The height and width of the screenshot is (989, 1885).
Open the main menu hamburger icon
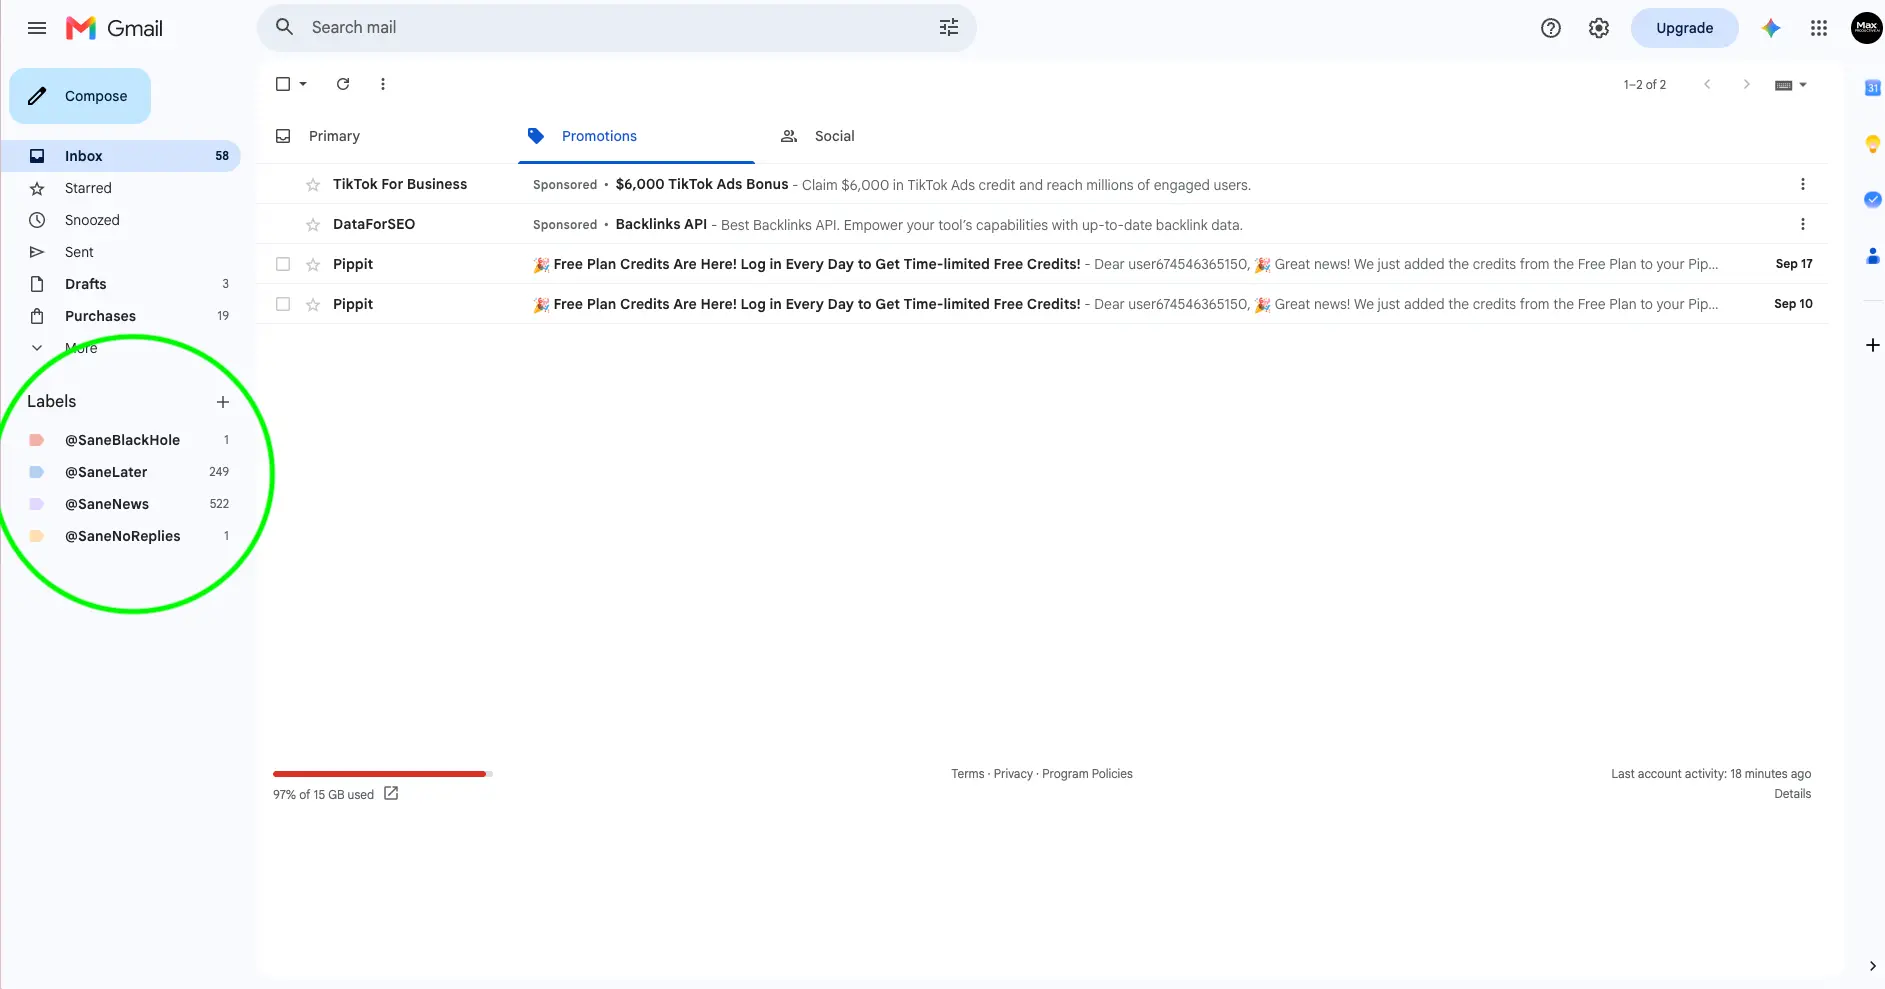point(37,28)
